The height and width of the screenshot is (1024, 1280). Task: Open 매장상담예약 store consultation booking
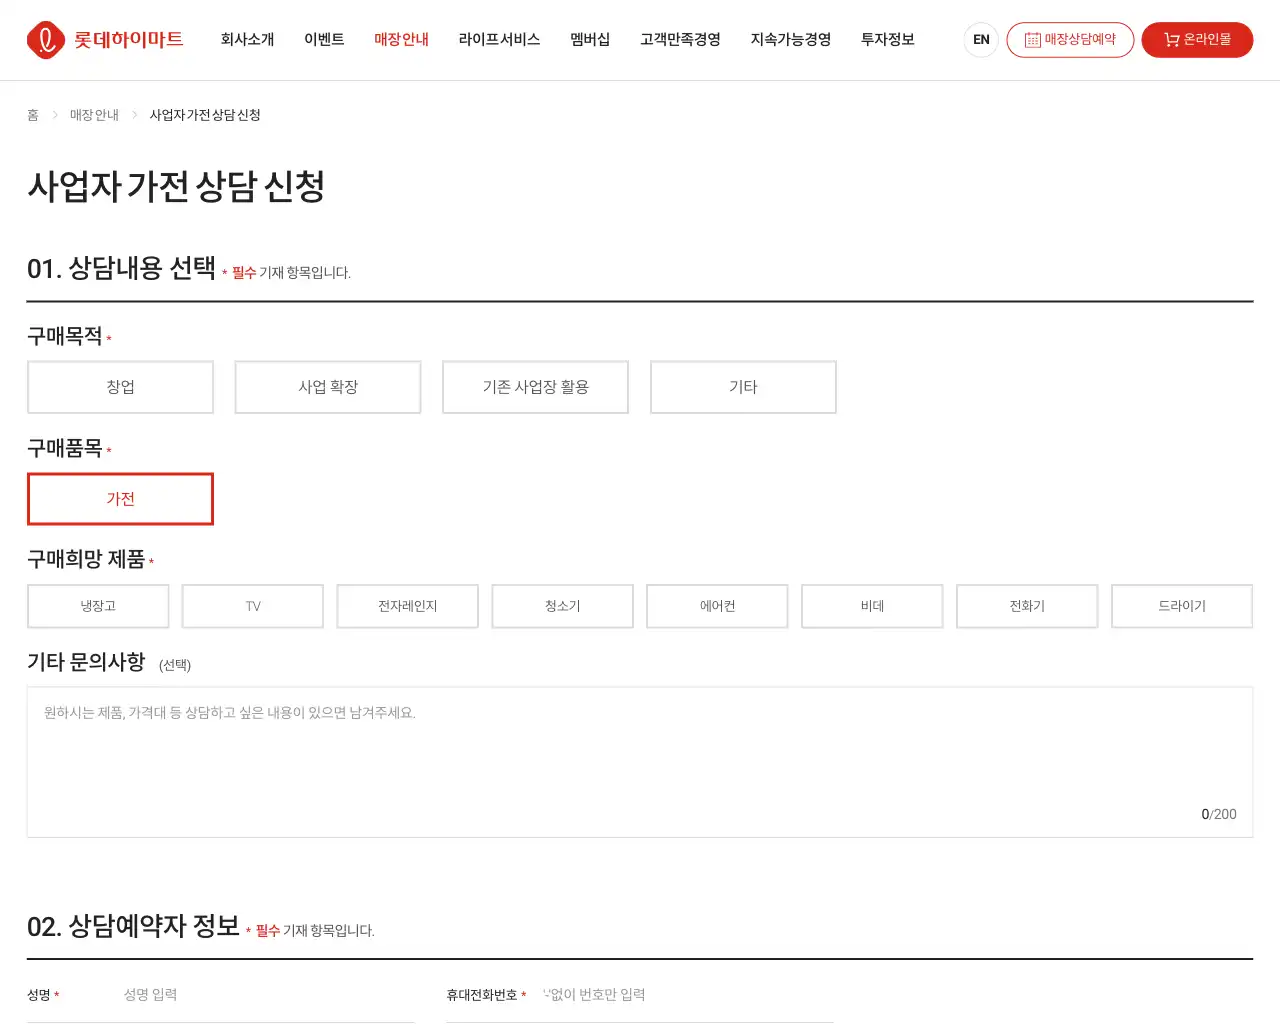pyautogui.click(x=1069, y=40)
